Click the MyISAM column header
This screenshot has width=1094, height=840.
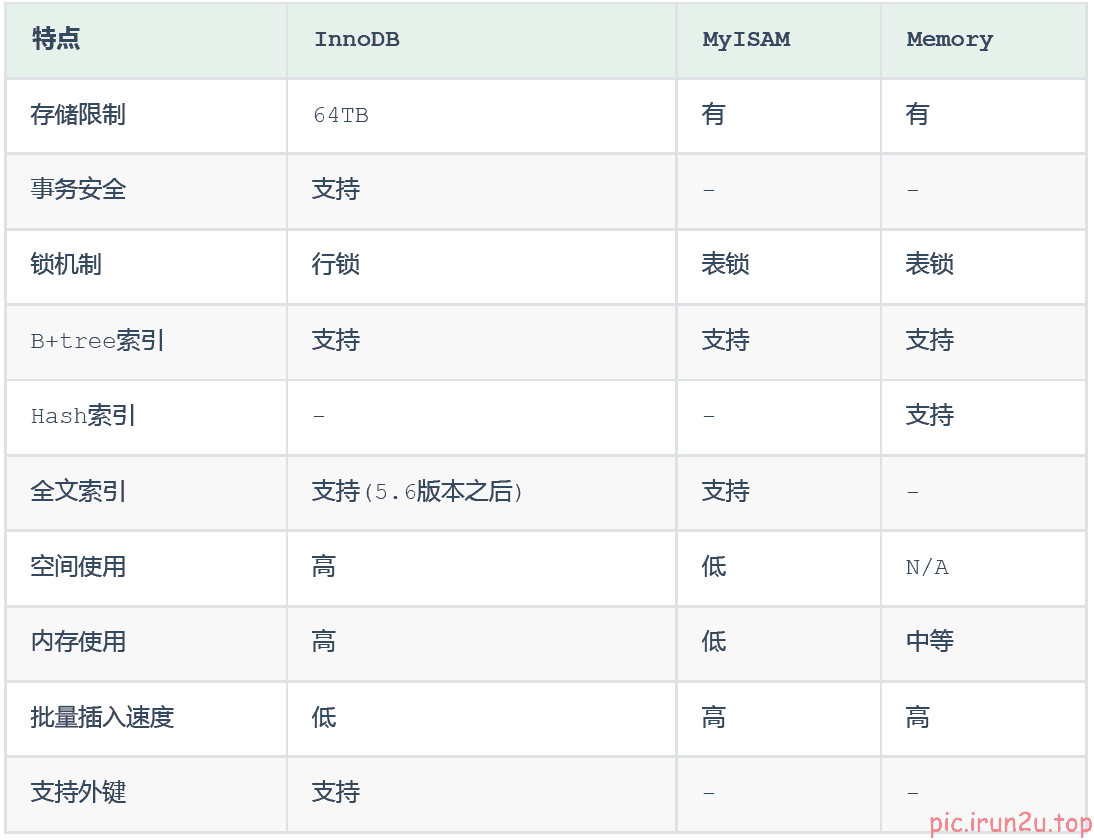click(746, 40)
